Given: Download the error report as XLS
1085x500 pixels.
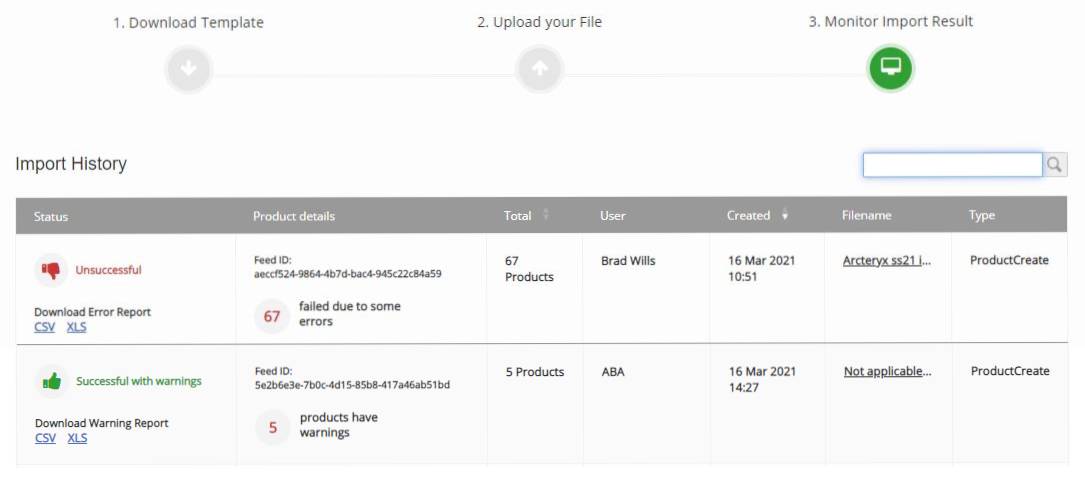Looking at the screenshot, I should 76,327.
